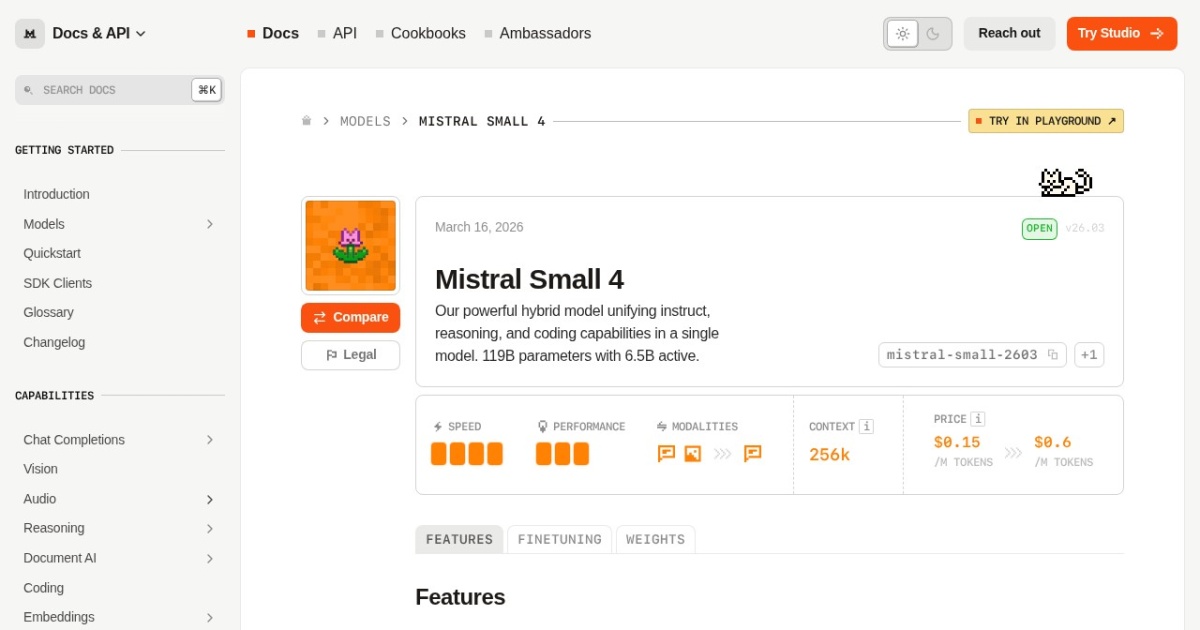The image size is (1200, 630).
Task: Expand Chat Completions chevron
Action: 210,440
